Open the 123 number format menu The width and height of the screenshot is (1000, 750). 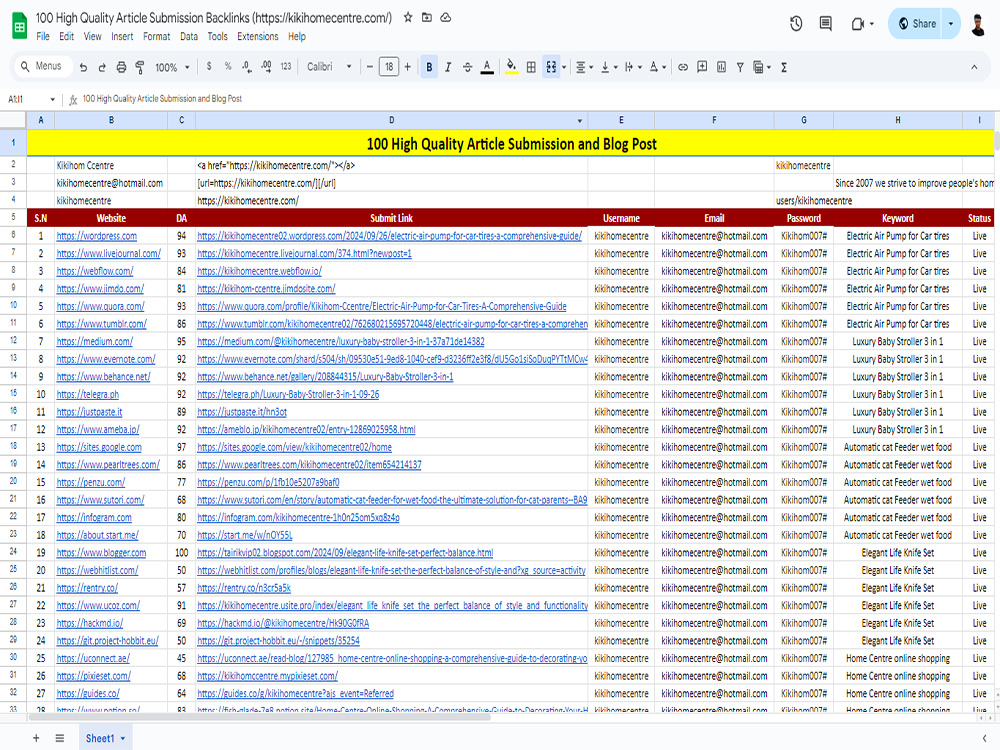[x=286, y=66]
